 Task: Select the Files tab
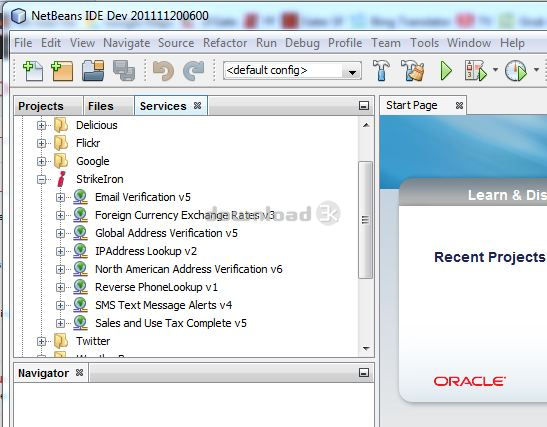click(x=101, y=106)
